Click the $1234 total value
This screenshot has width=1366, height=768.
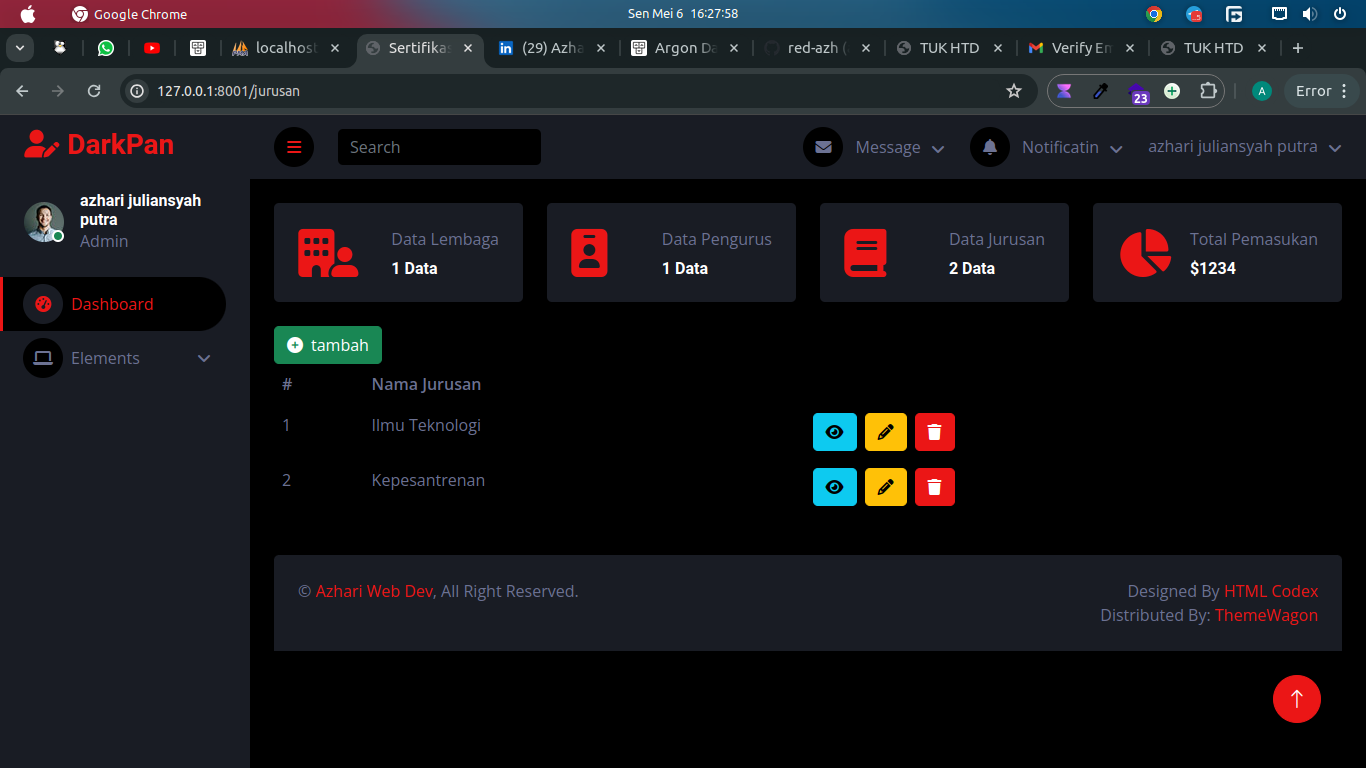(x=1213, y=268)
